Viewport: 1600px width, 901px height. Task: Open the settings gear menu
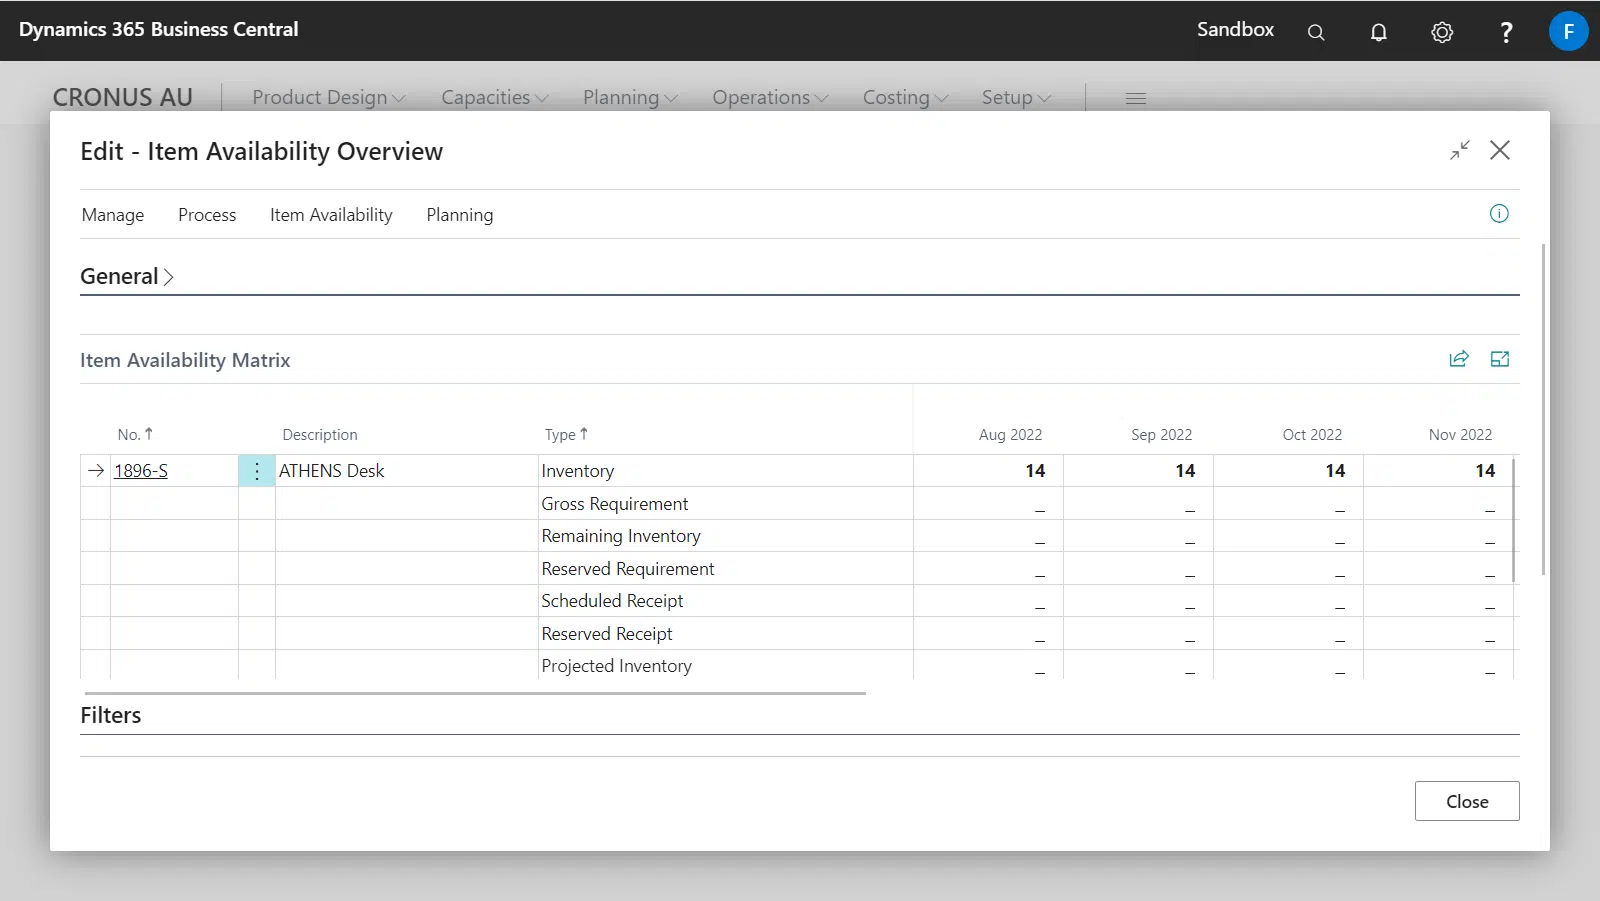(x=1442, y=32)
